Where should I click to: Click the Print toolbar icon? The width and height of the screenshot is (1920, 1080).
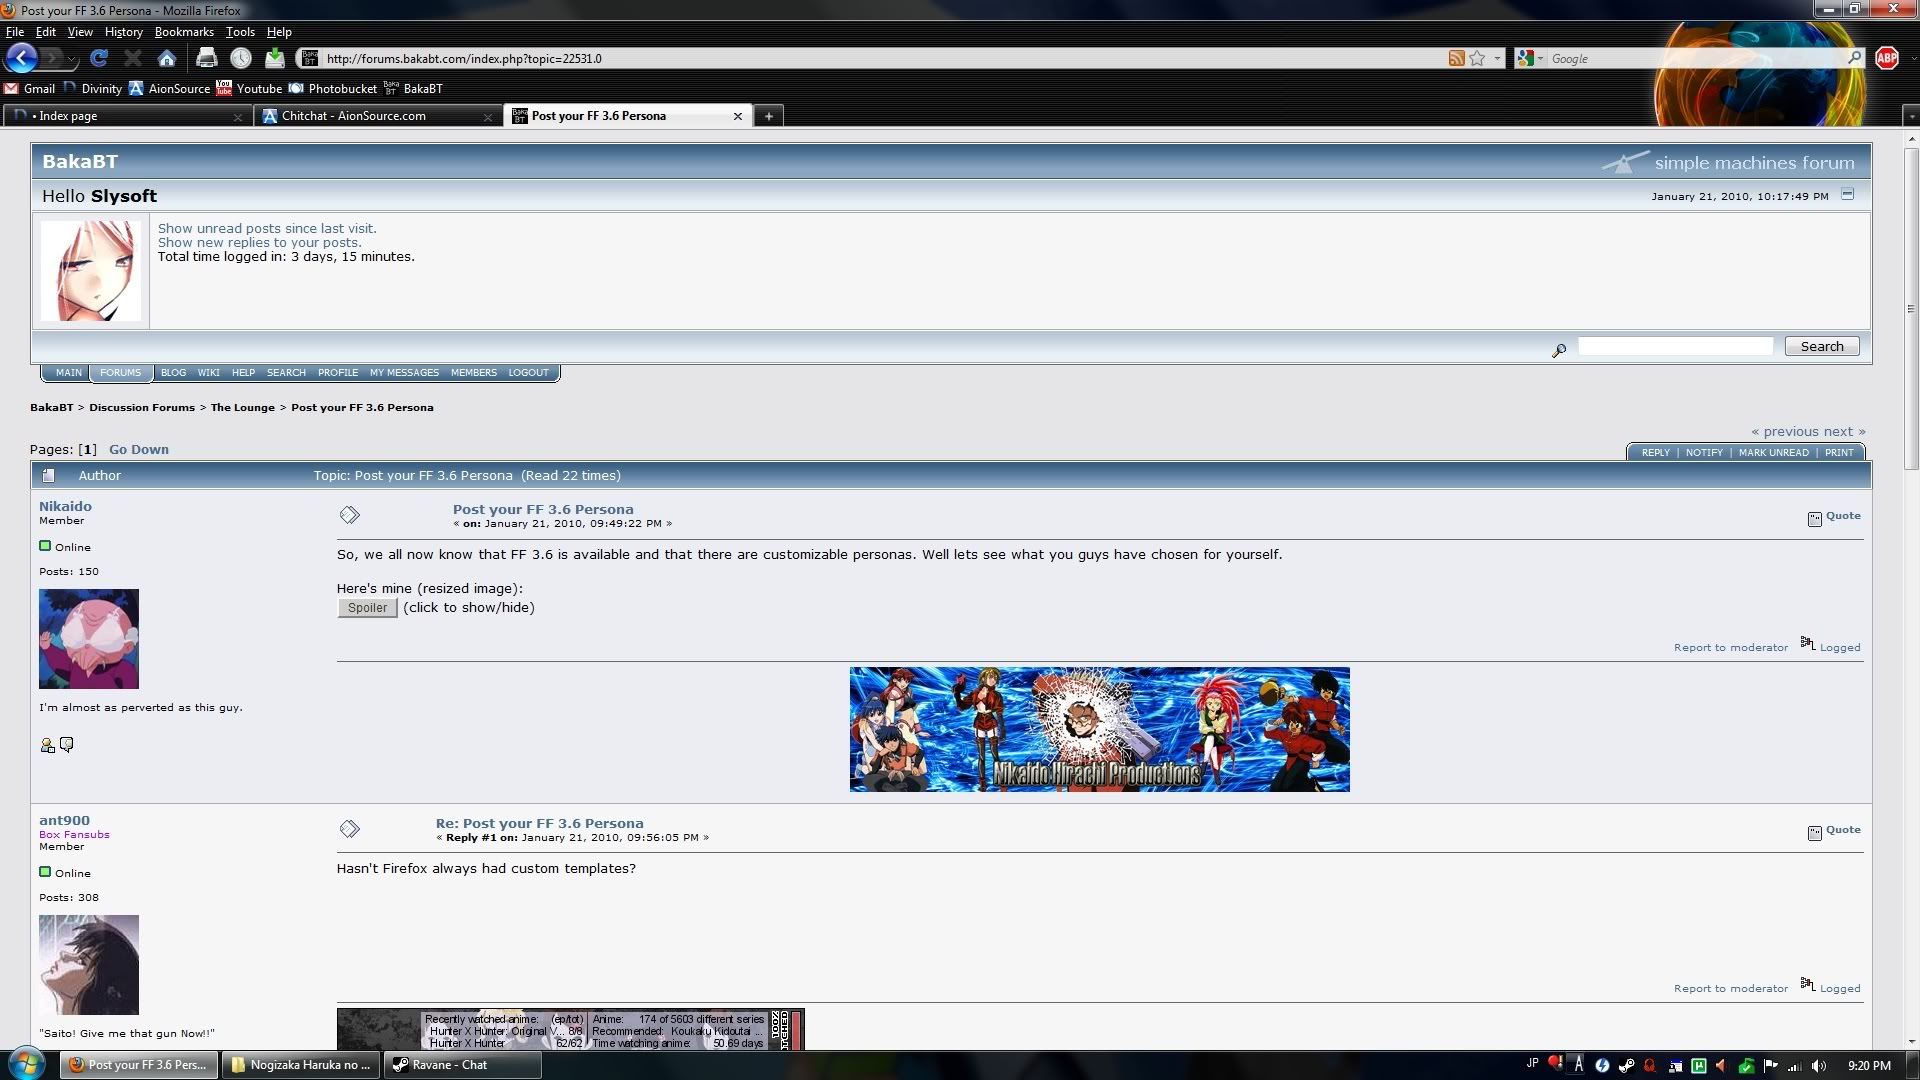coord(206,58)
